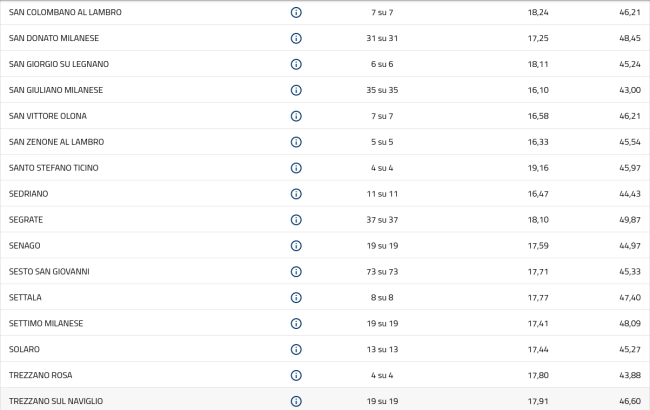Open info icon for Trezzano Rosa
The width and height of the screenshot is (650, 410).
pos(296,376)
